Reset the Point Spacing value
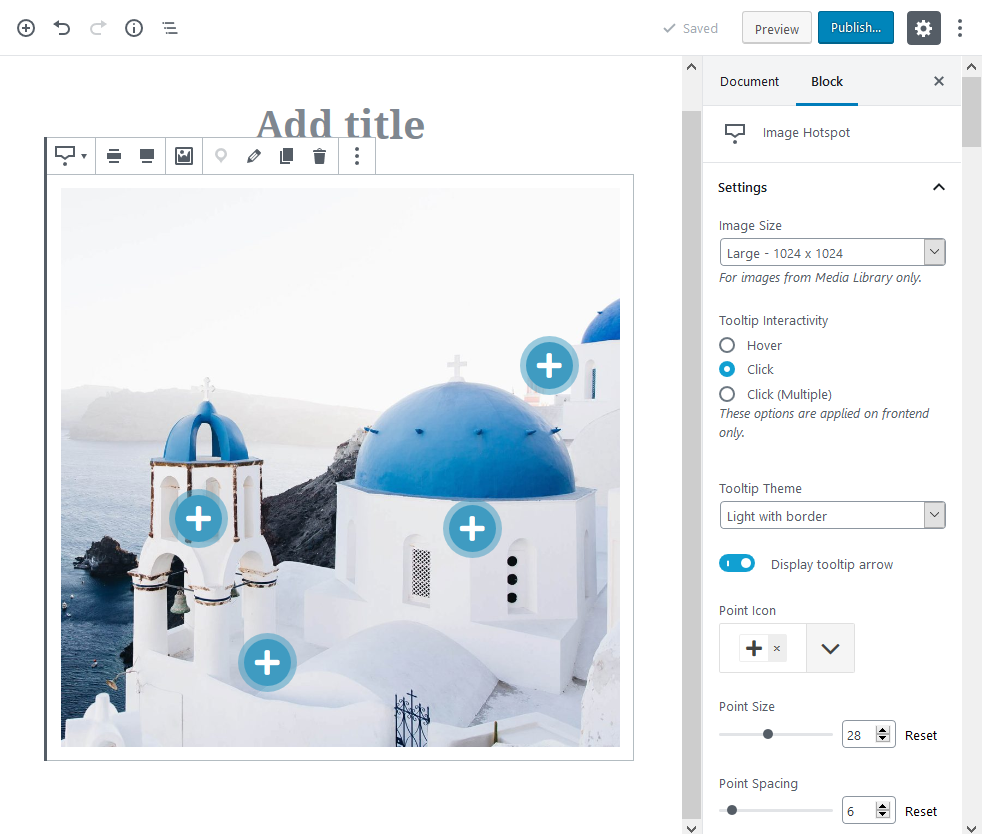The image size is (982, 834). point(921,811)
